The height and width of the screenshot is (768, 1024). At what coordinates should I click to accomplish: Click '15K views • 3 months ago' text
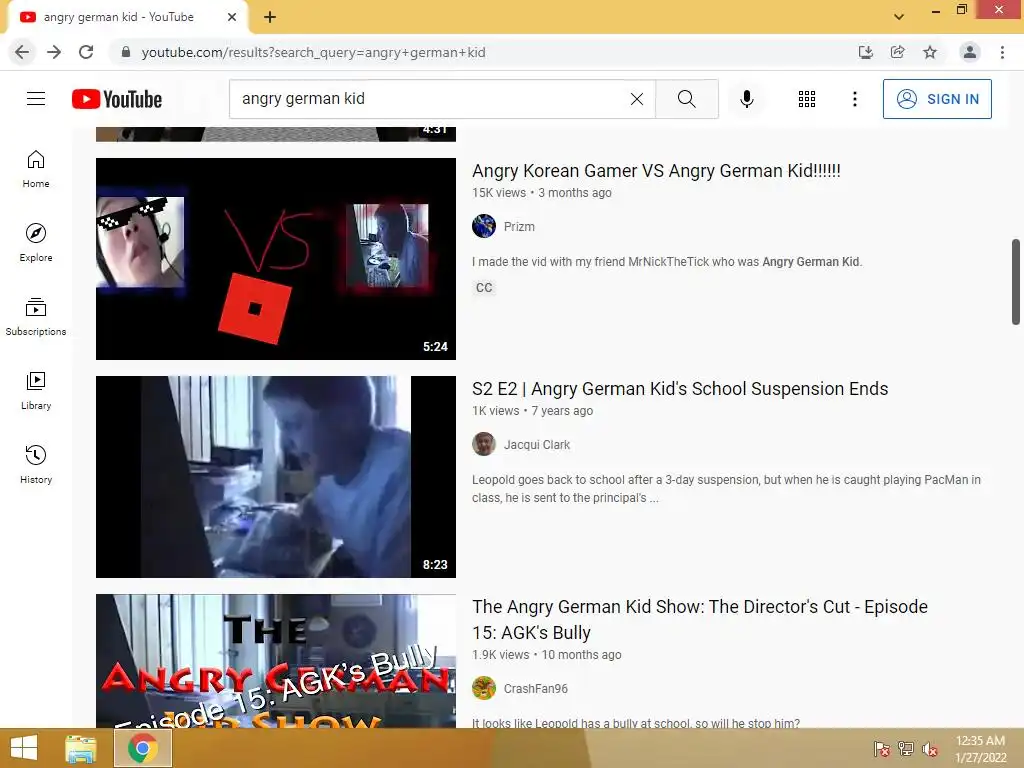click(x=542, y=193)
